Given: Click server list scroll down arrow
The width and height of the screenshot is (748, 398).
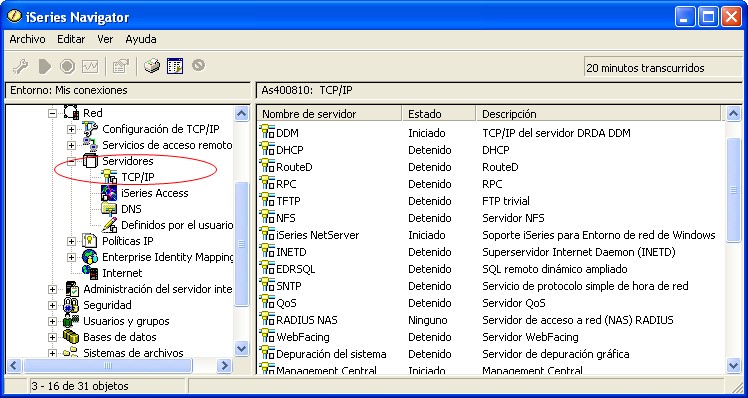Looking at the screenshot, I should (733, 366).
